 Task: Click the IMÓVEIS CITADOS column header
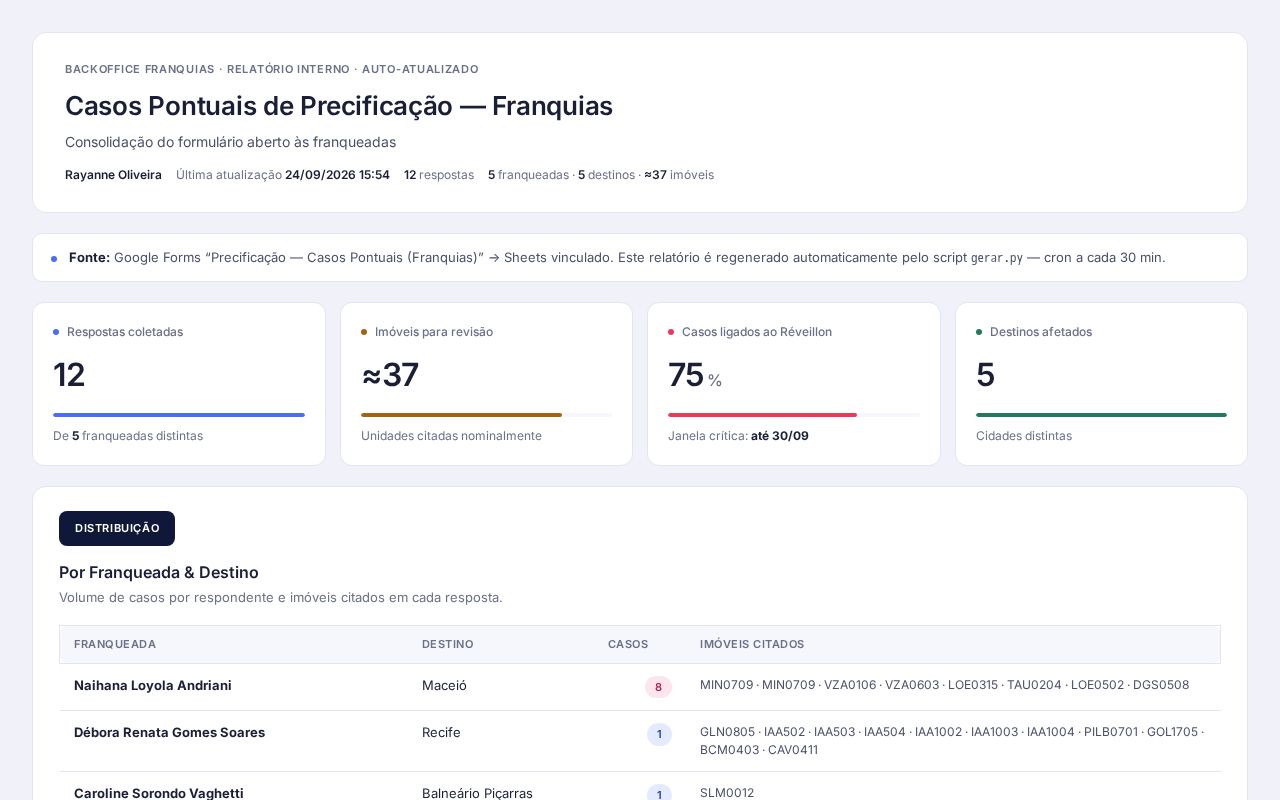(x=752, y=644)
